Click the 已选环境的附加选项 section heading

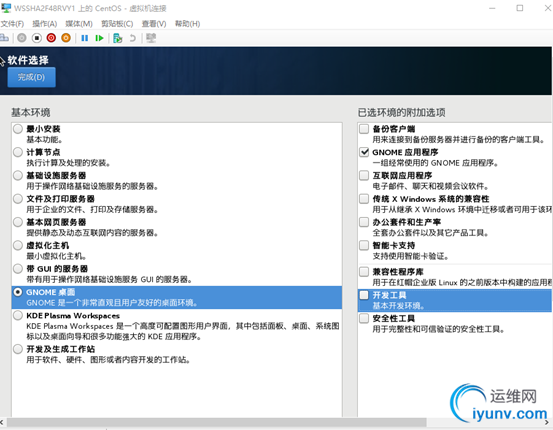[402, 113]
